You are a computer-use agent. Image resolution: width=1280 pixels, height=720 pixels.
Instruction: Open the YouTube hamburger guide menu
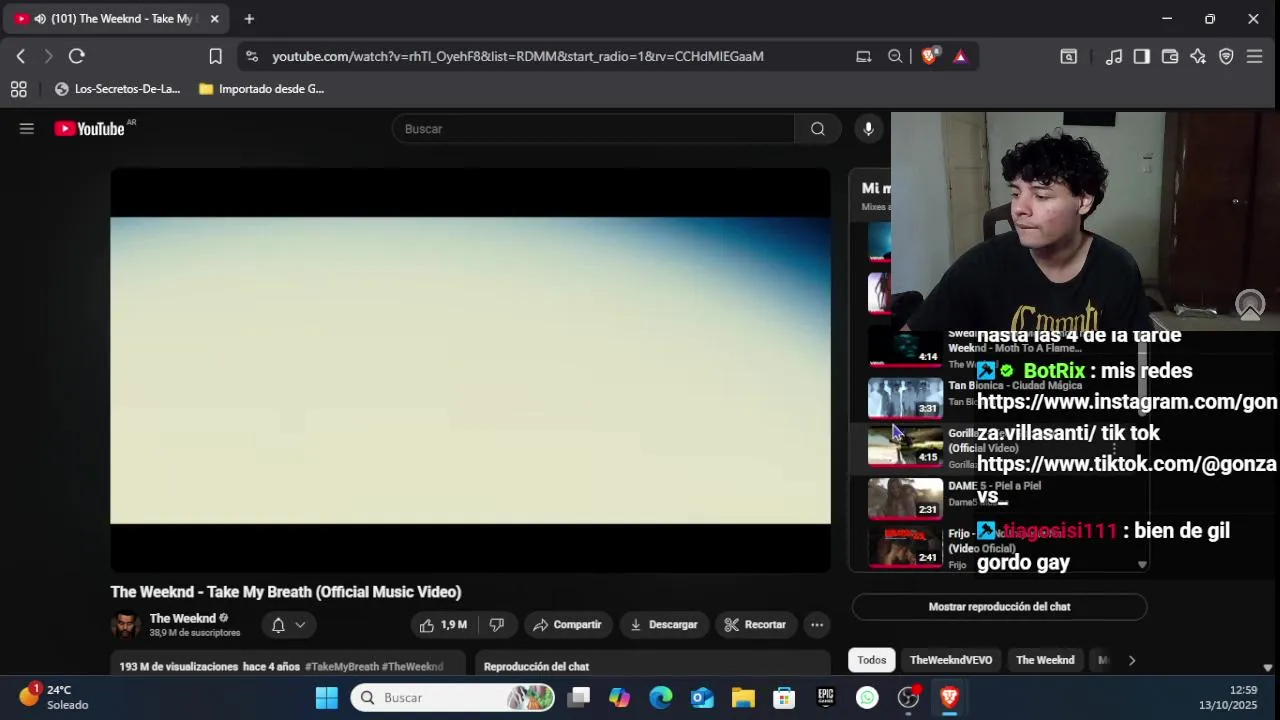coord(27,128)
